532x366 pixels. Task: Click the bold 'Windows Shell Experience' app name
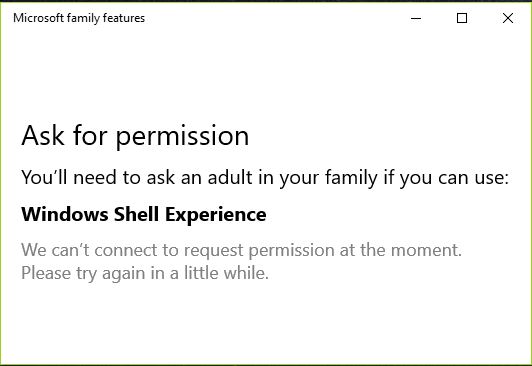144,215
